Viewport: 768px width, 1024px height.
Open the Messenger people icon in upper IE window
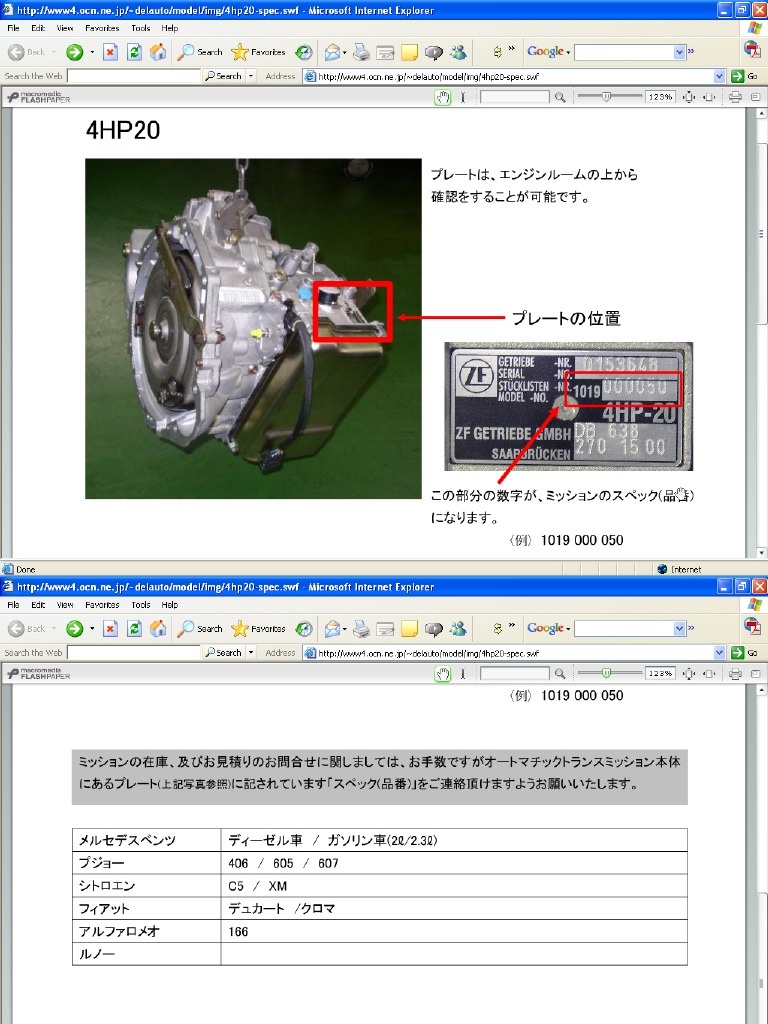[x=458, y=52]
